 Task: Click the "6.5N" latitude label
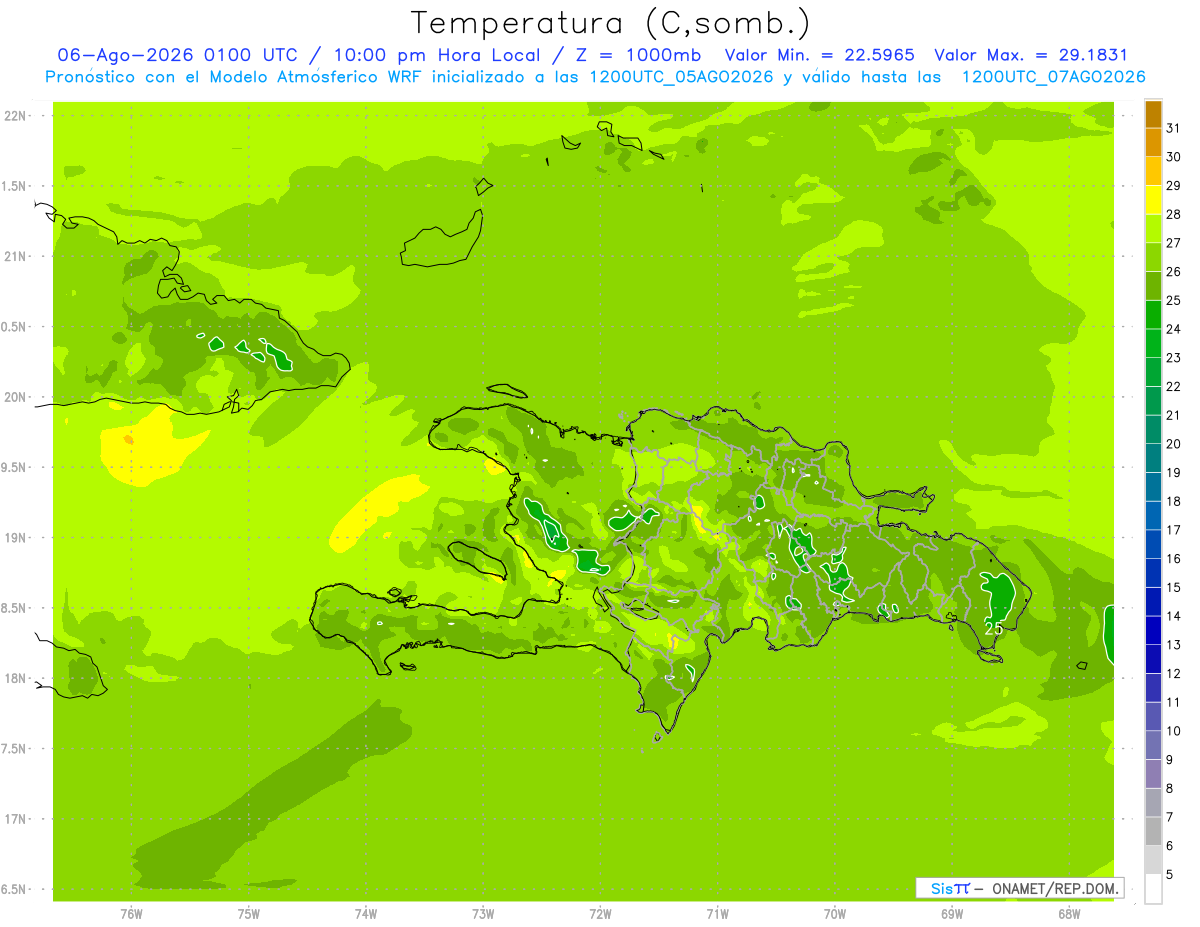pyautogui.click(x=15, y=890)
